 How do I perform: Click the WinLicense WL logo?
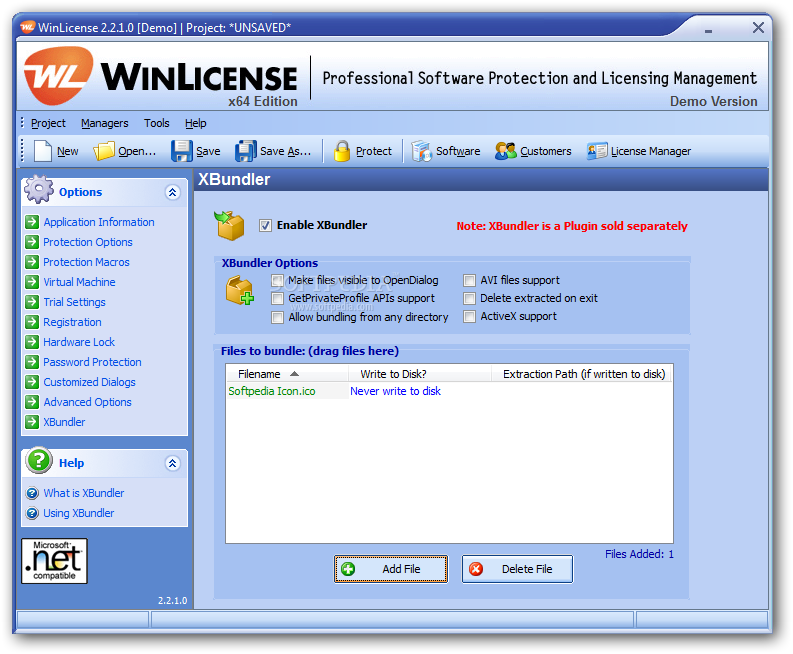(x=59, y=76)
